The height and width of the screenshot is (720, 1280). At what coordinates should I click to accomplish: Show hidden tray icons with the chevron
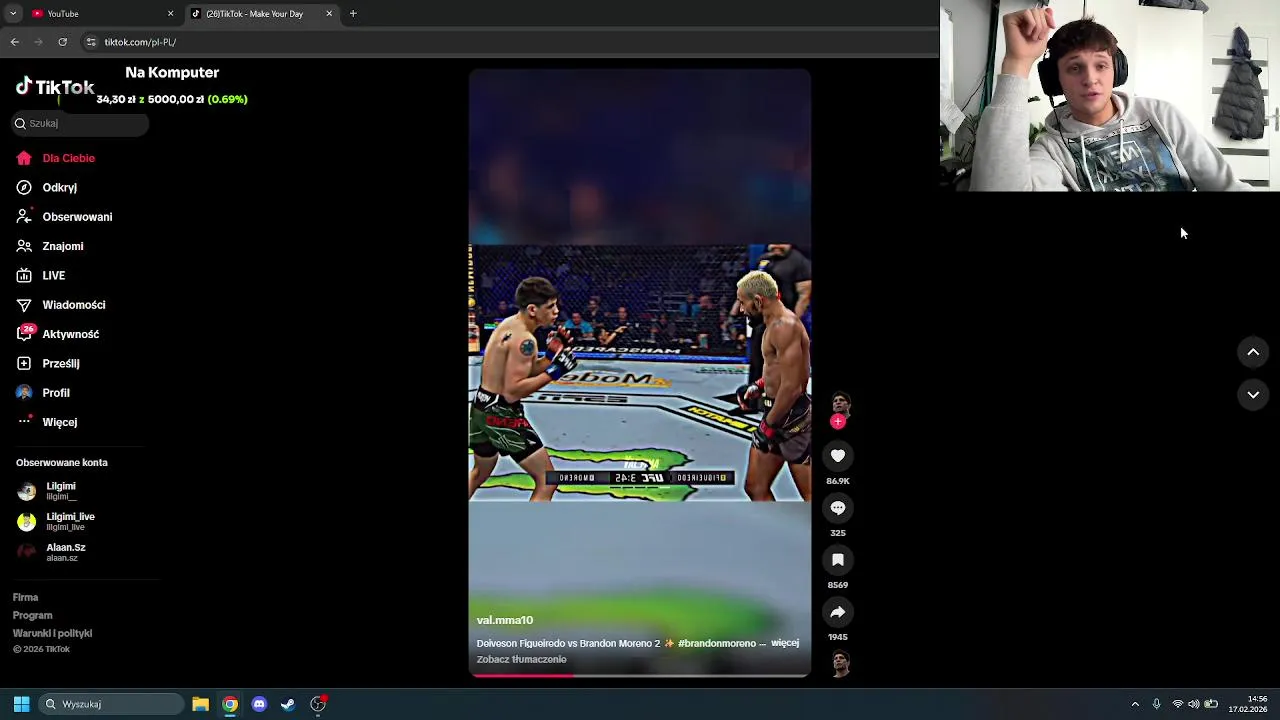1135,704
